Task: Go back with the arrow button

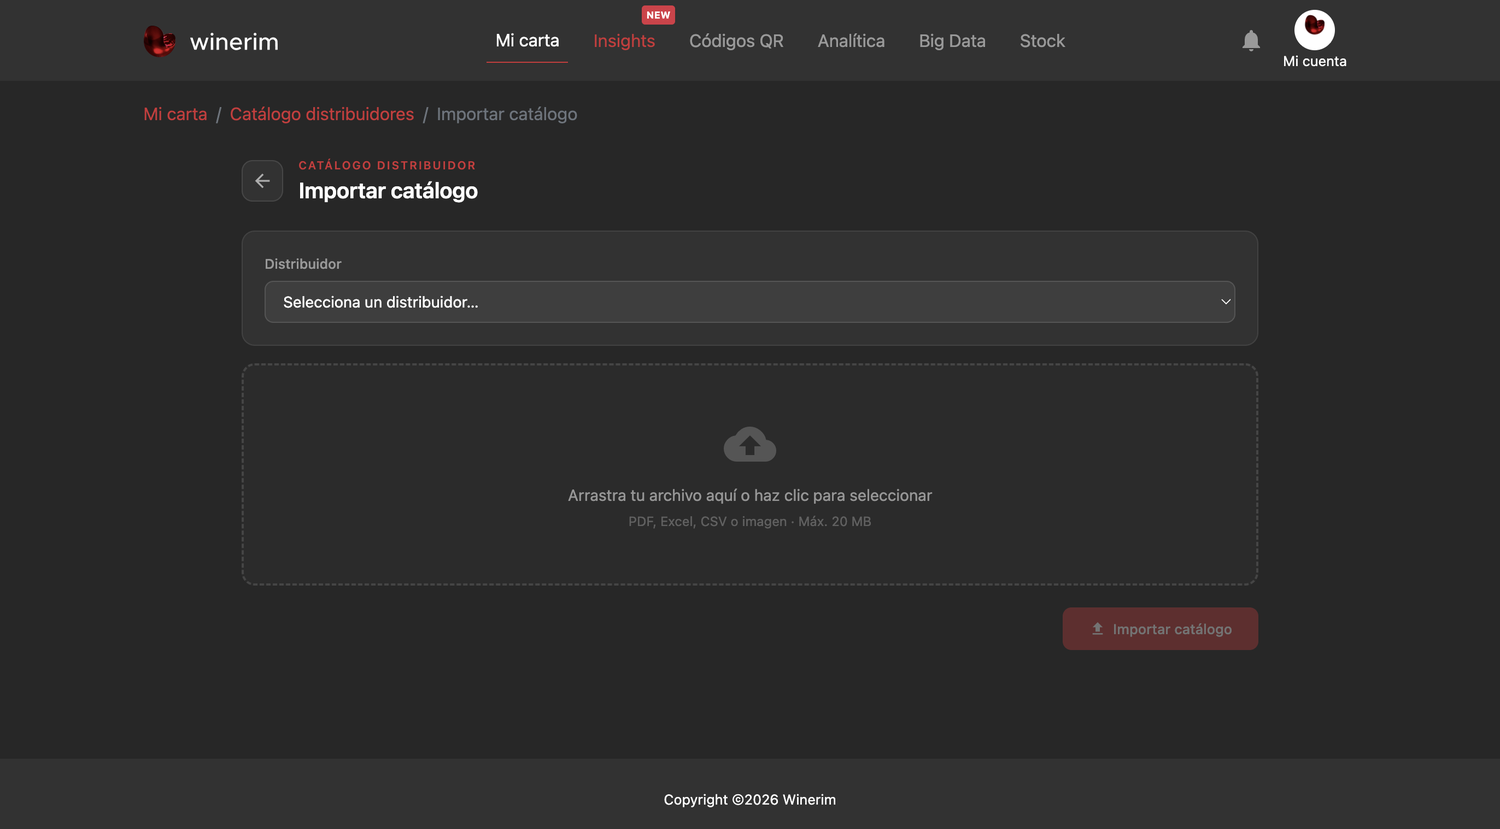Action: [x=262, y=181]
